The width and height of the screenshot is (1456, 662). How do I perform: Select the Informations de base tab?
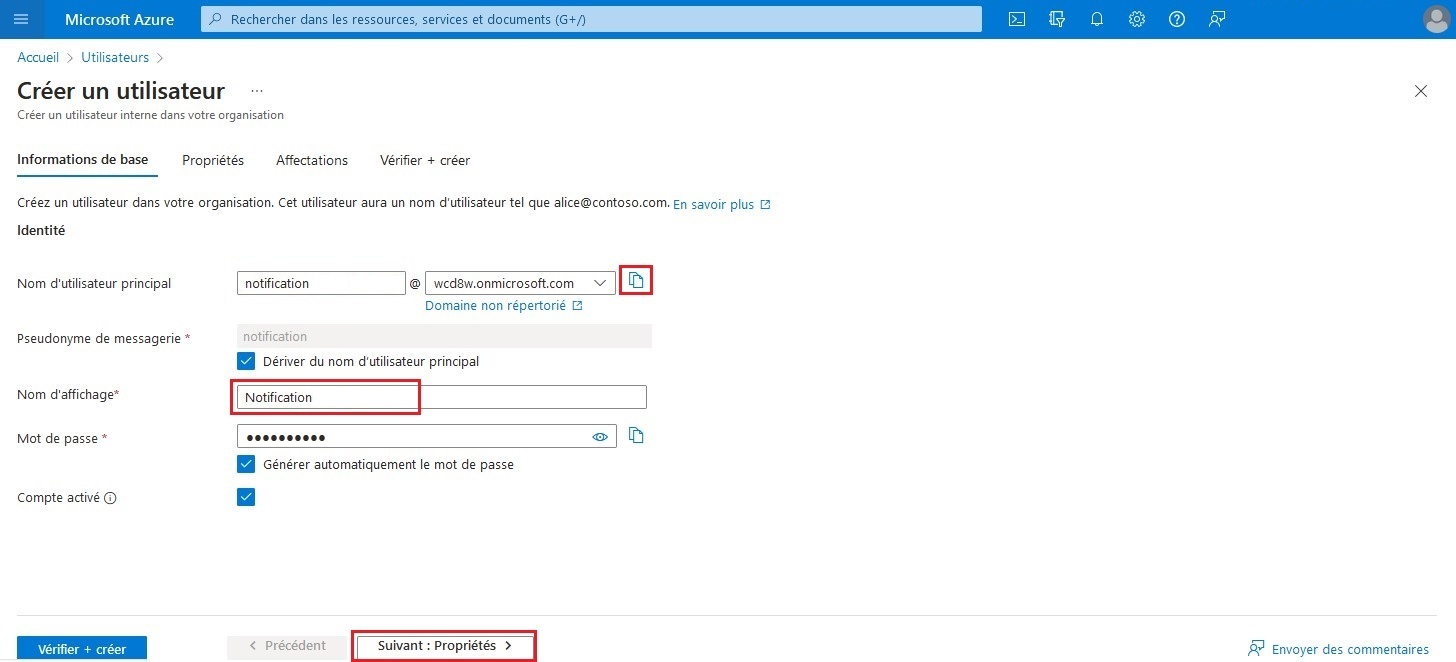coord(83,160)
